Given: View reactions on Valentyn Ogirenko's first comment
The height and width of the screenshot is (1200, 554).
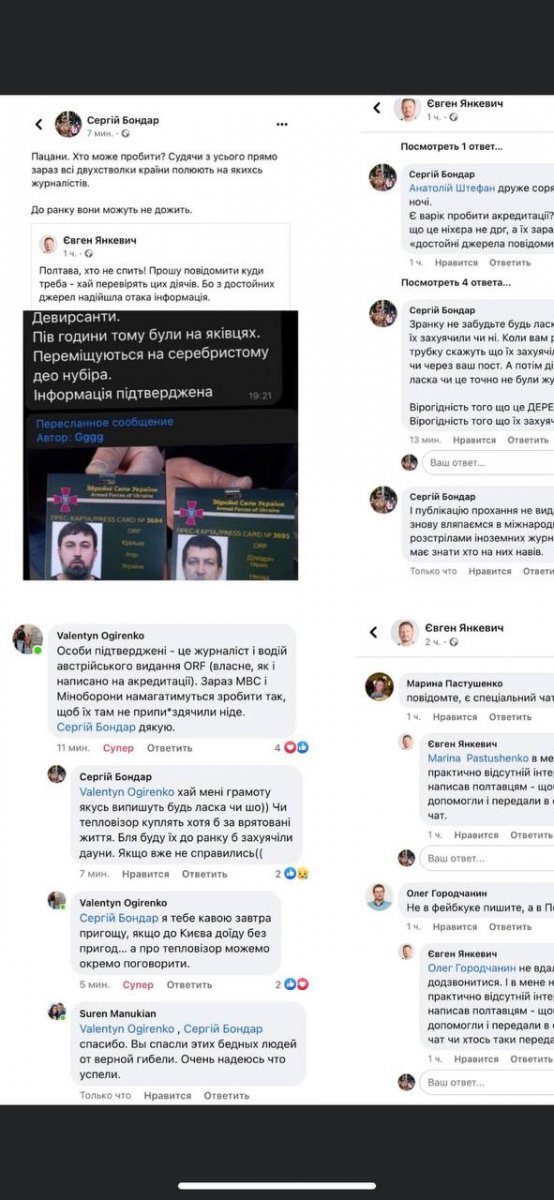Looking at the screenshot, I should [292, 747].
